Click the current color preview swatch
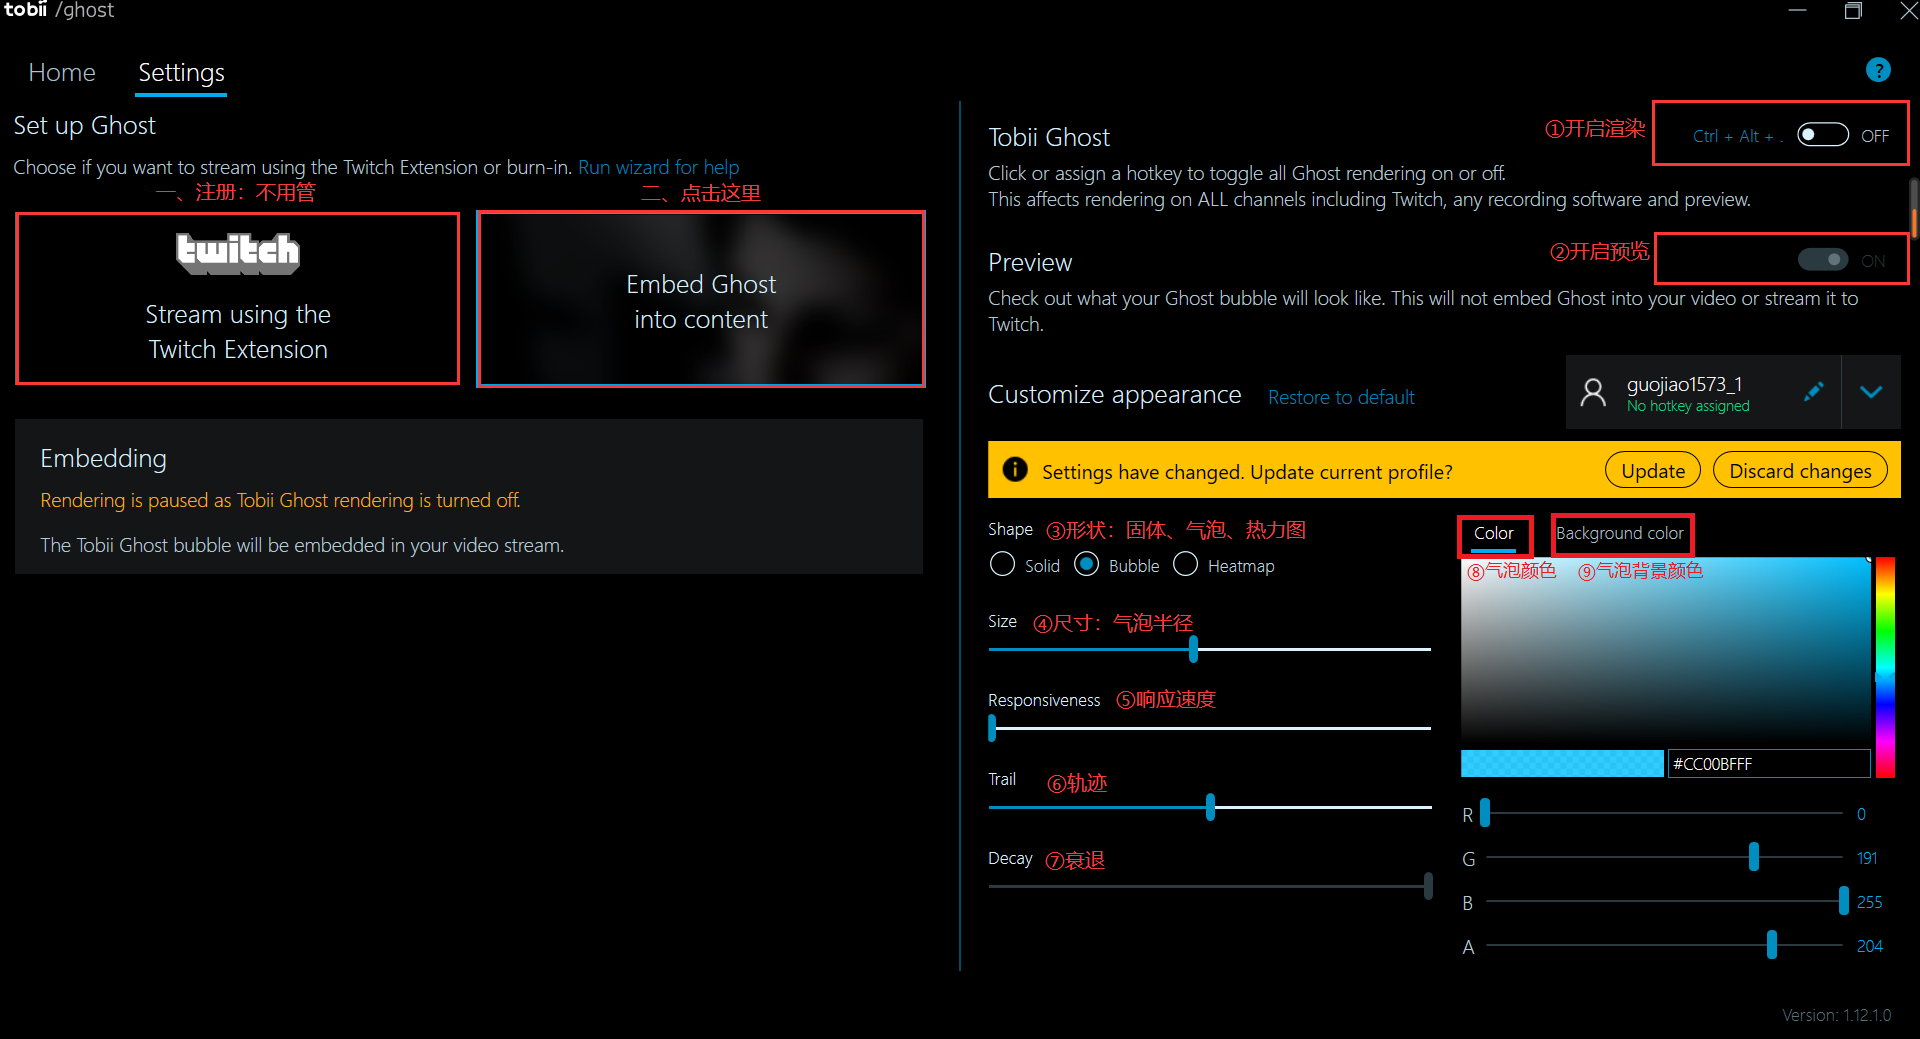Image resolution: width=1920 pixels, height=1039 pixels. coord(1561,763)
